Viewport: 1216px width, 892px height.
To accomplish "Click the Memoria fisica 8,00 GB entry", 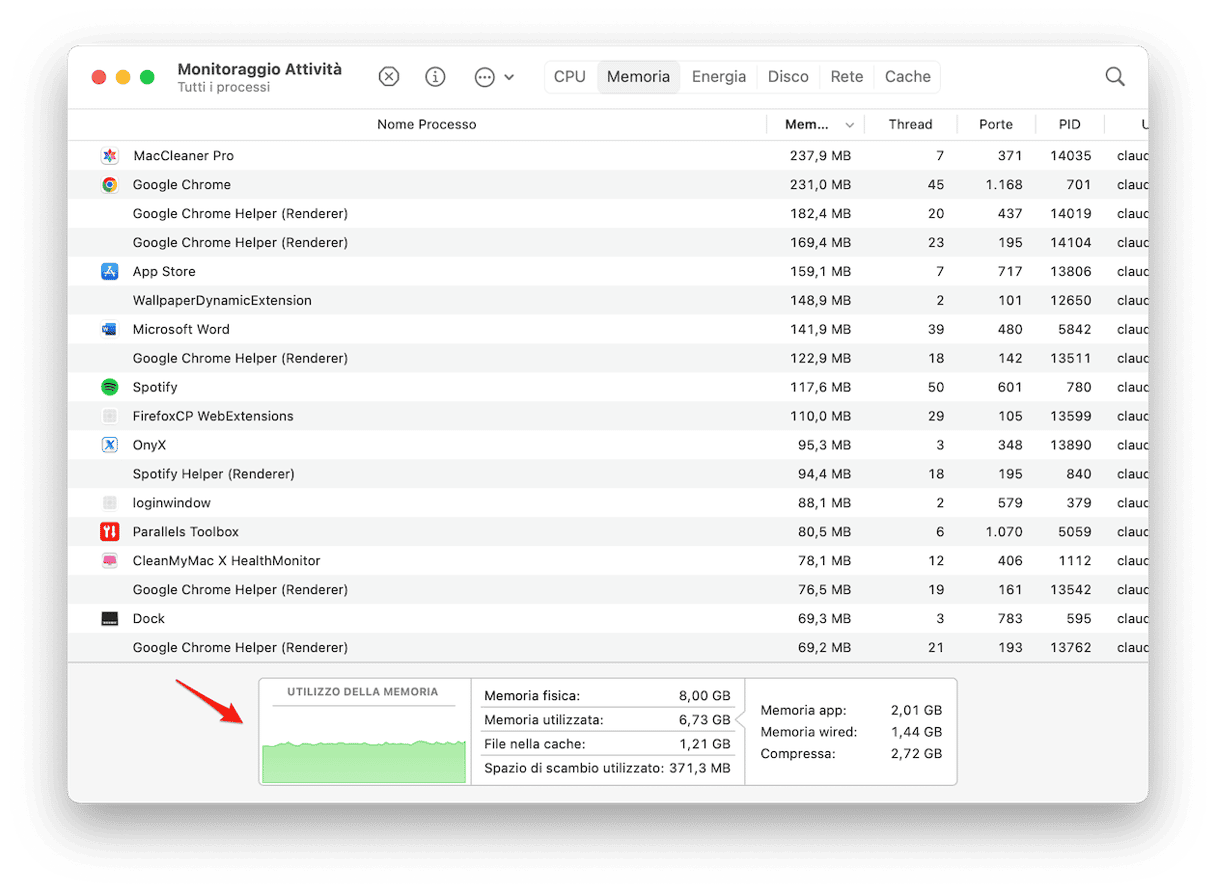I will coord(607,695).
